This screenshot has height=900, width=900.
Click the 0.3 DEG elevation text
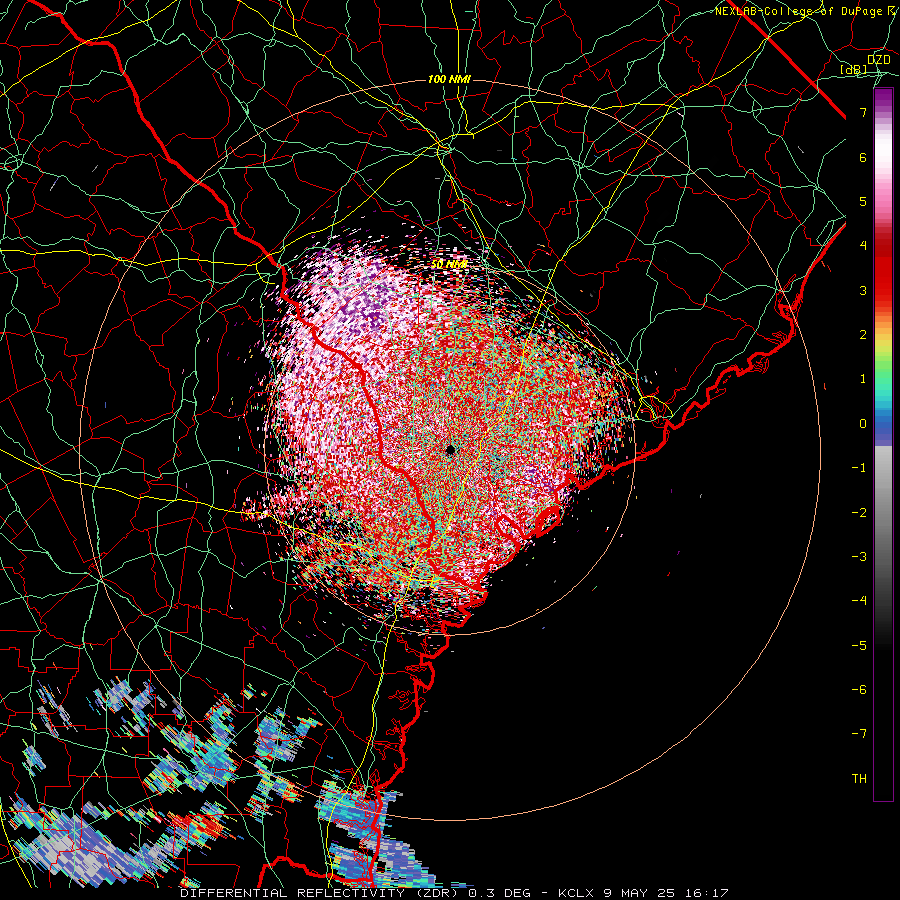click(502, 893)
